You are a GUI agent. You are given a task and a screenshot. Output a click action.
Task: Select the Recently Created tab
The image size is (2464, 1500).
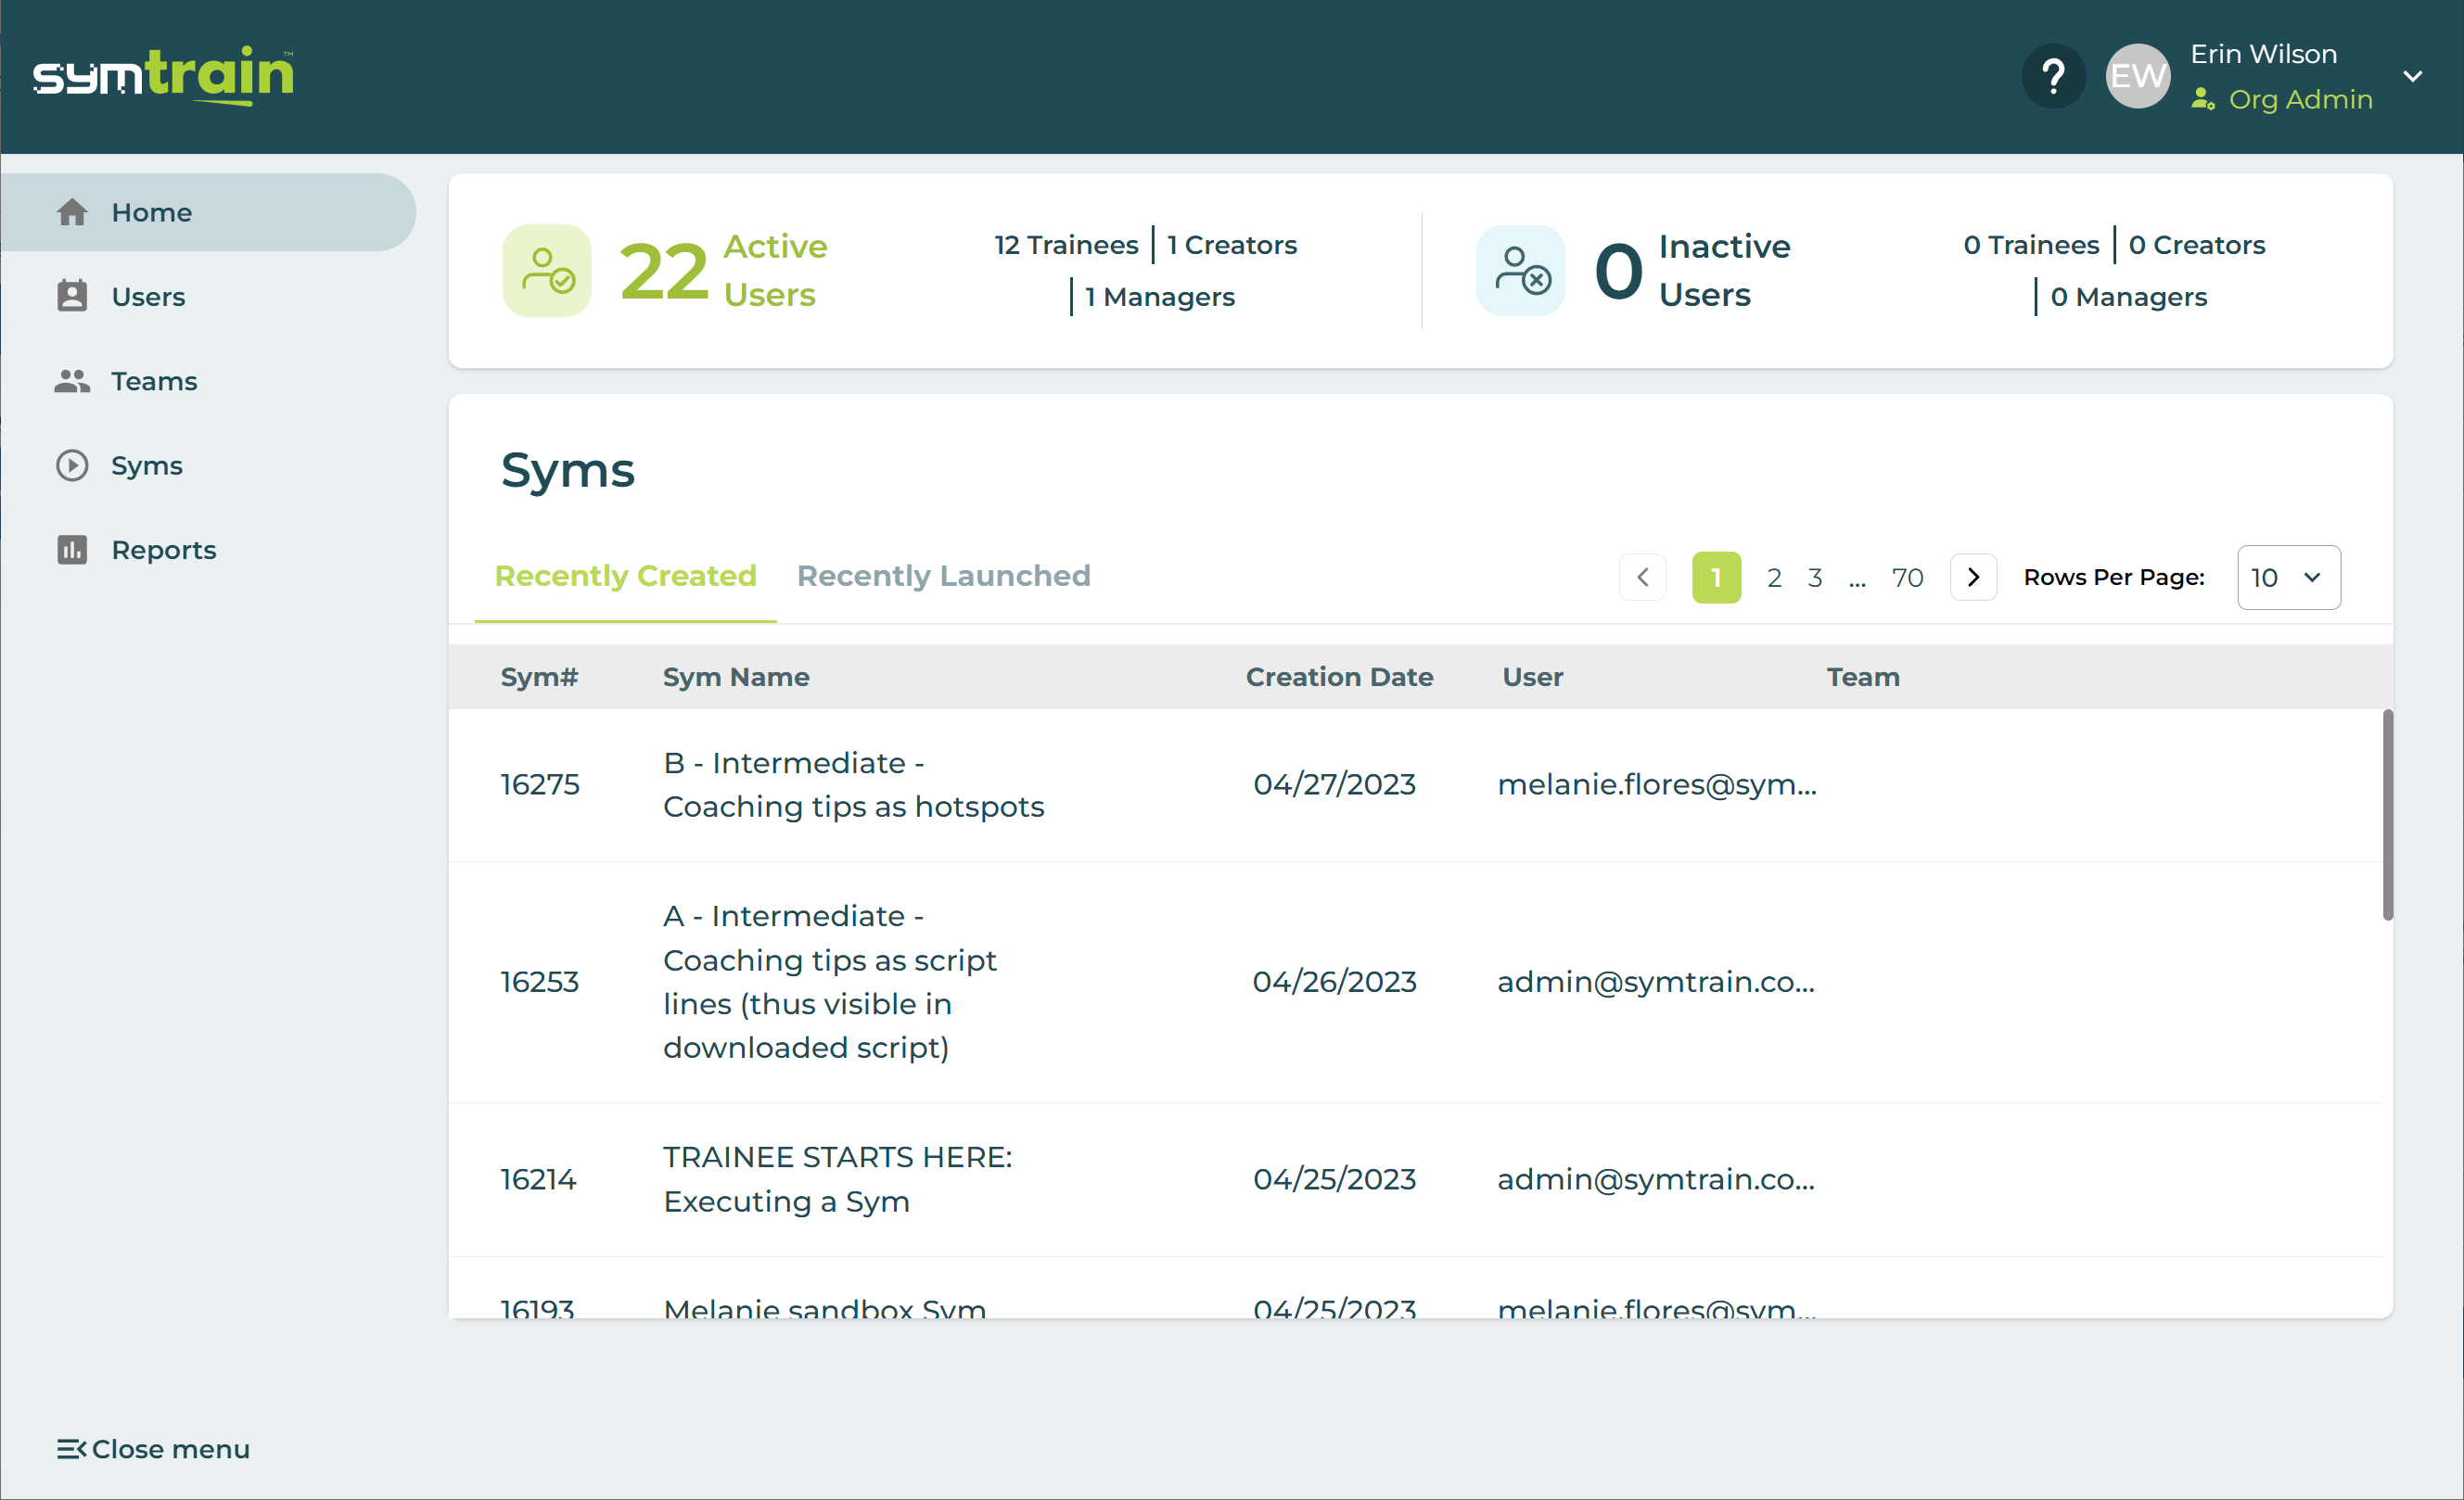pos(625,576)
